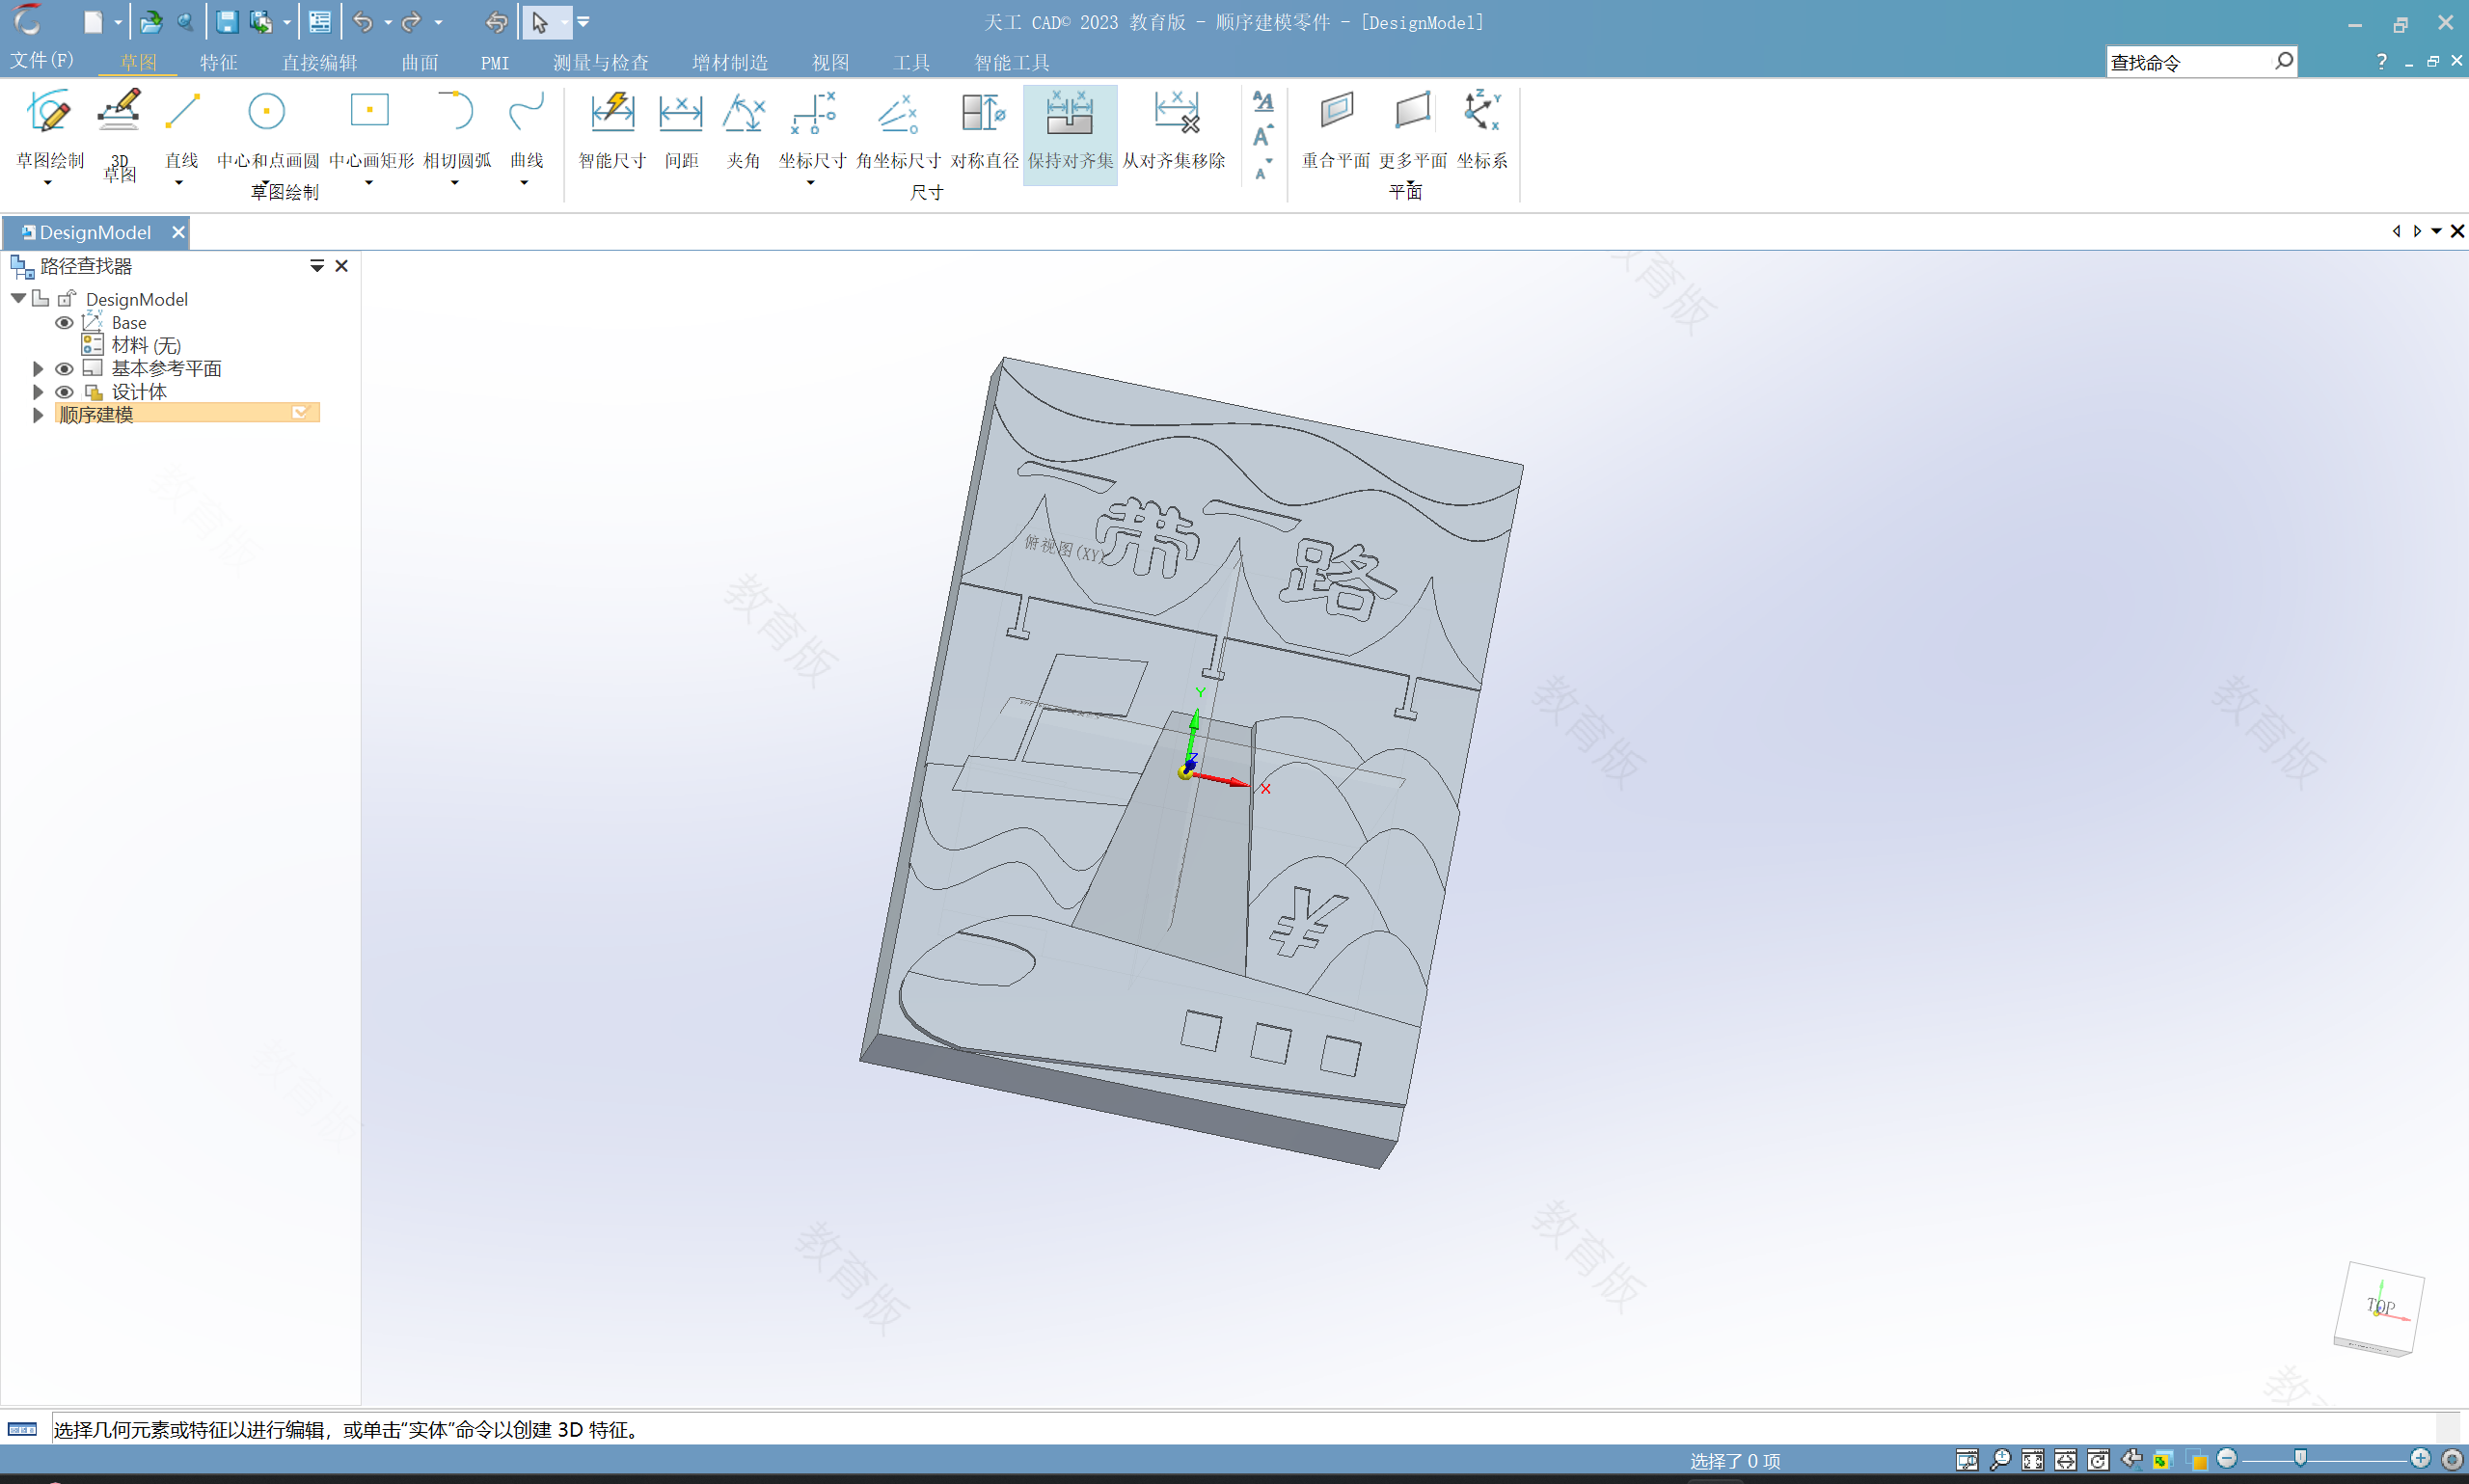
Task: Click the zoom out minus button
Action: tap(2227, 1459)
